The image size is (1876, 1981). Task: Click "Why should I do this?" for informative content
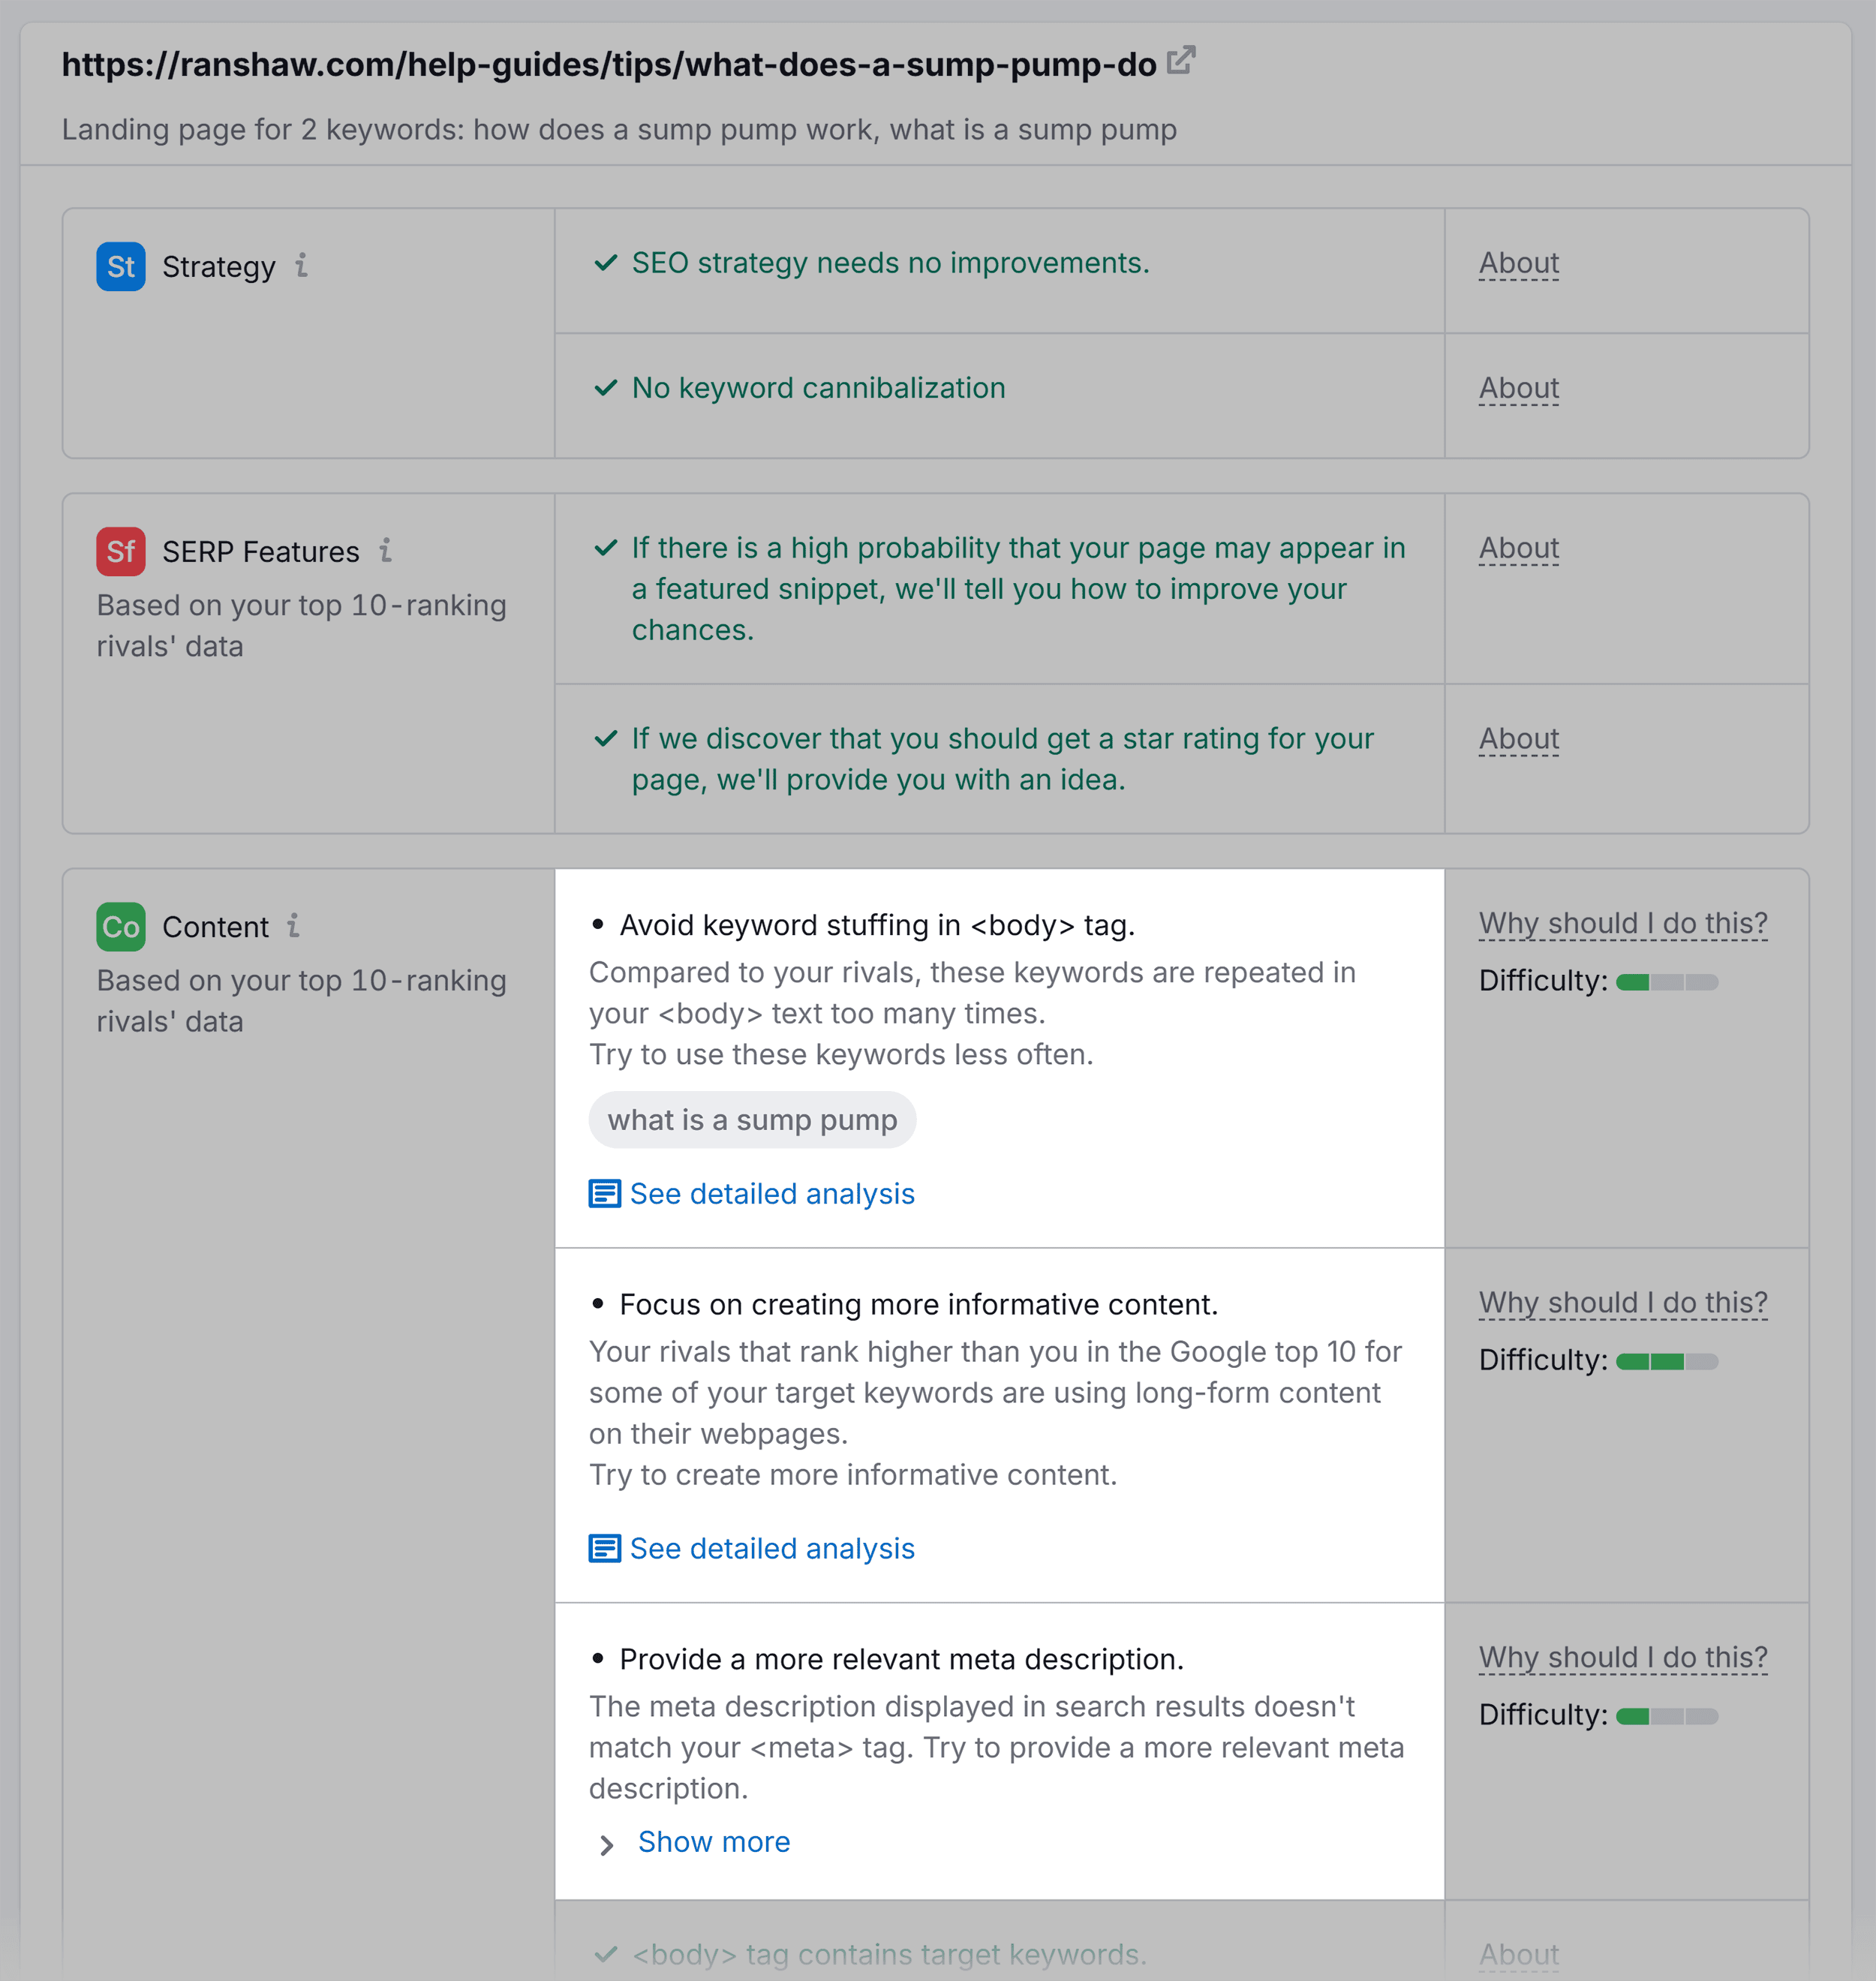coord(1623,1302)
